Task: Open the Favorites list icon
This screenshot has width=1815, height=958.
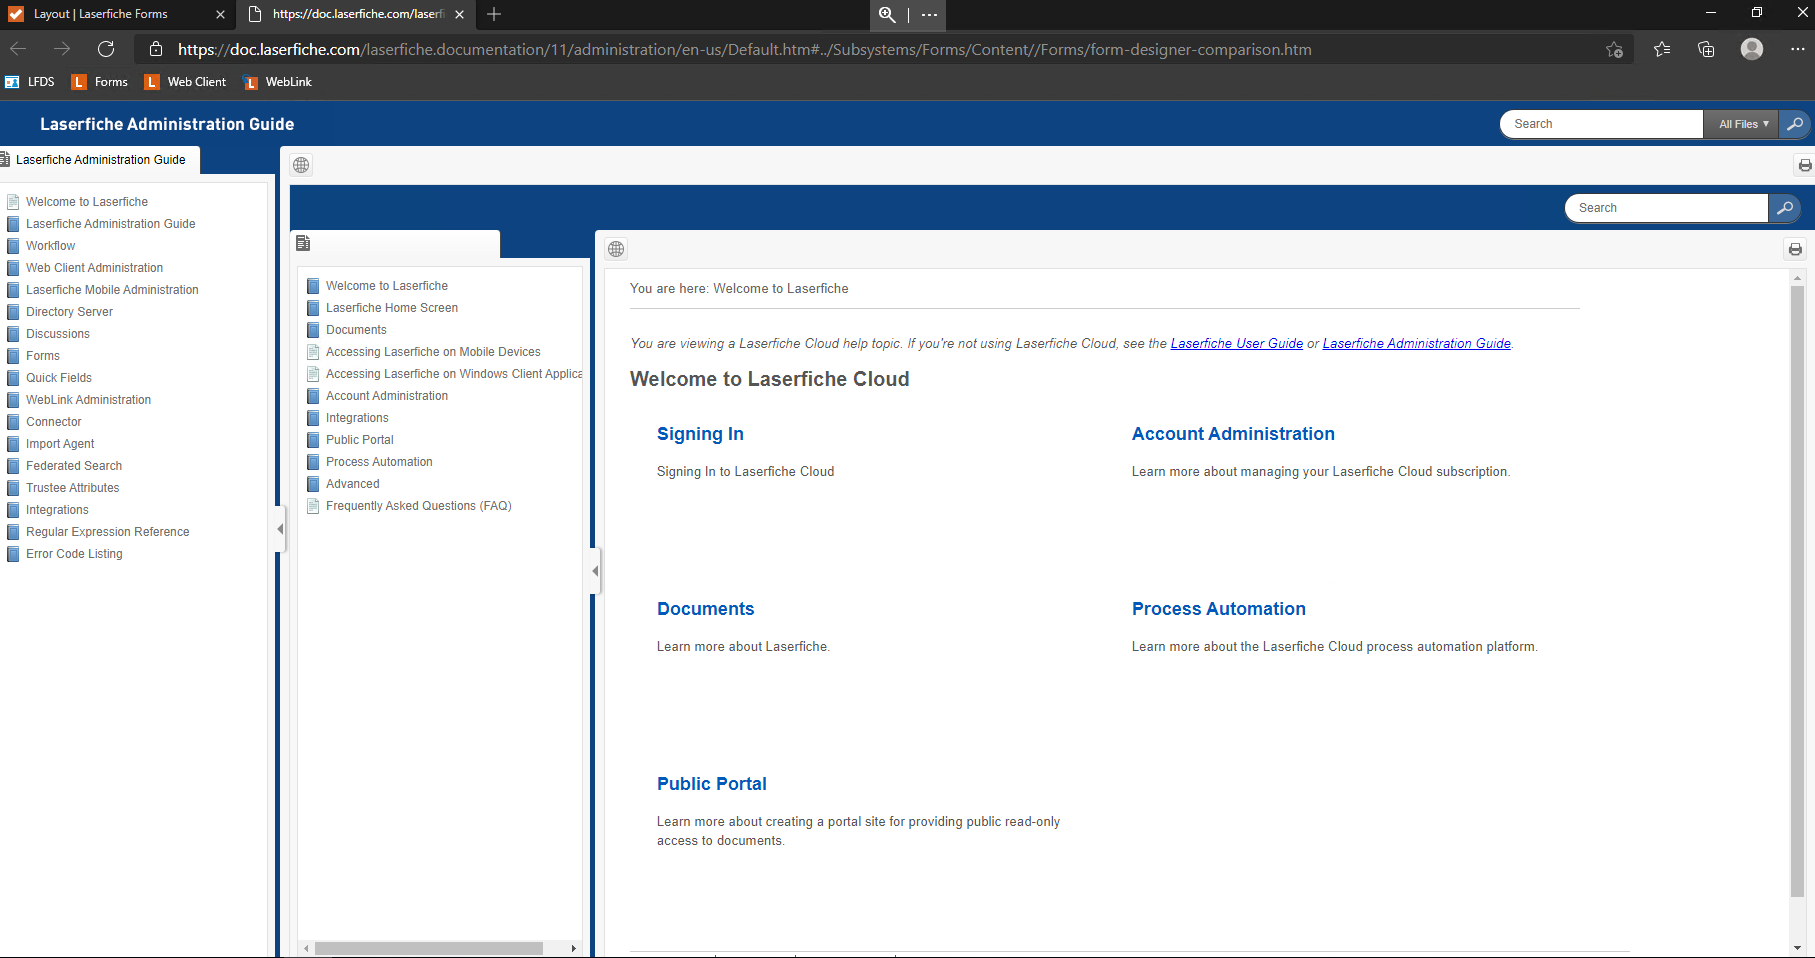Action: [1662, 49]
